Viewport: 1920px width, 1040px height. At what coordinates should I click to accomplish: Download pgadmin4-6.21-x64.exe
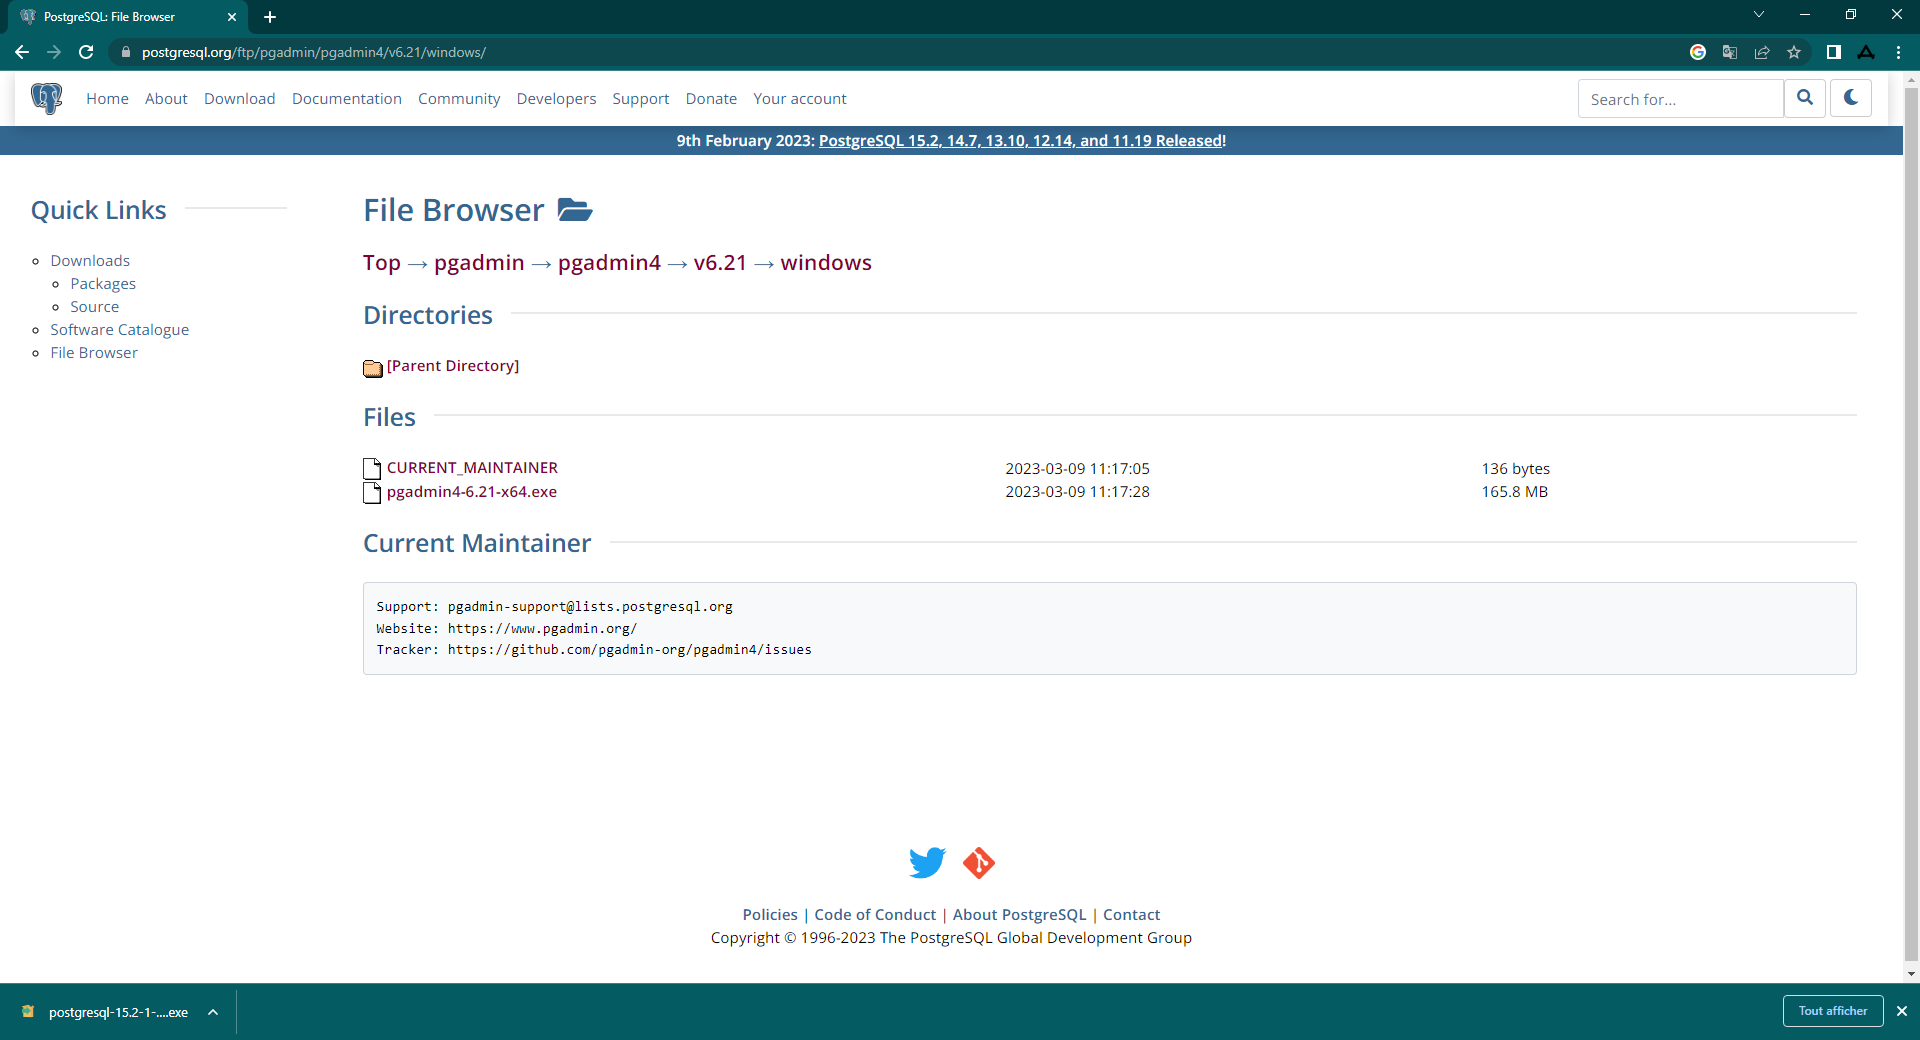pyautogui.click(x=472, y=491)
